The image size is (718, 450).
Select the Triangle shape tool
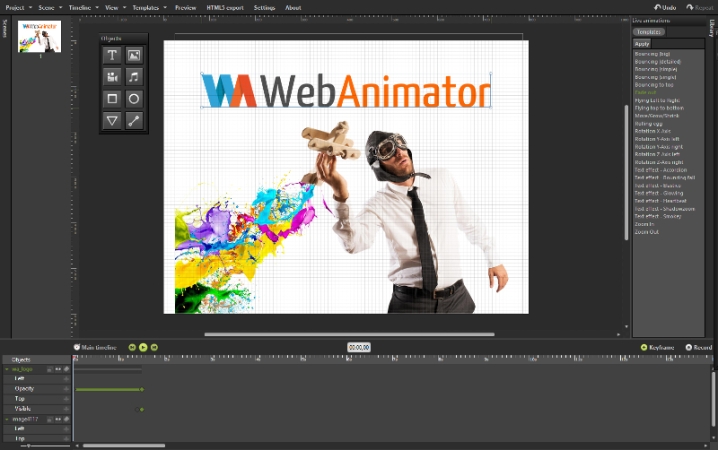tap(112, 120)
